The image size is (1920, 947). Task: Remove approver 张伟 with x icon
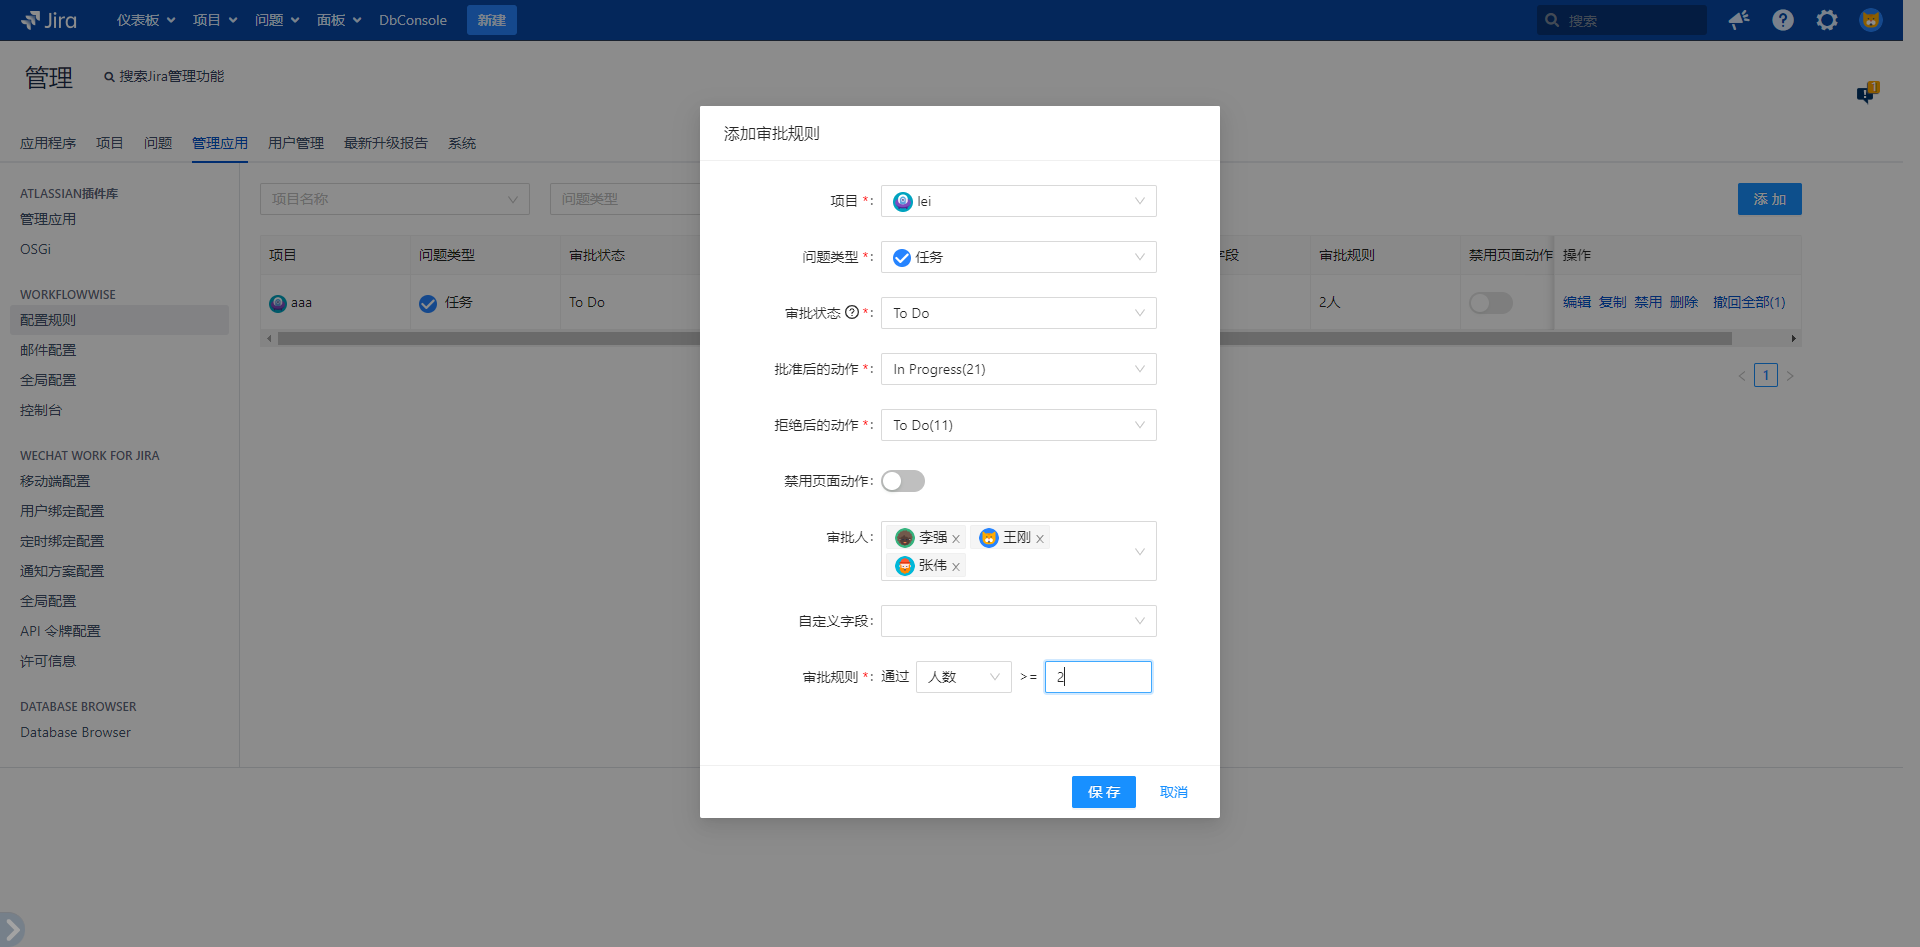pos(956,567)
